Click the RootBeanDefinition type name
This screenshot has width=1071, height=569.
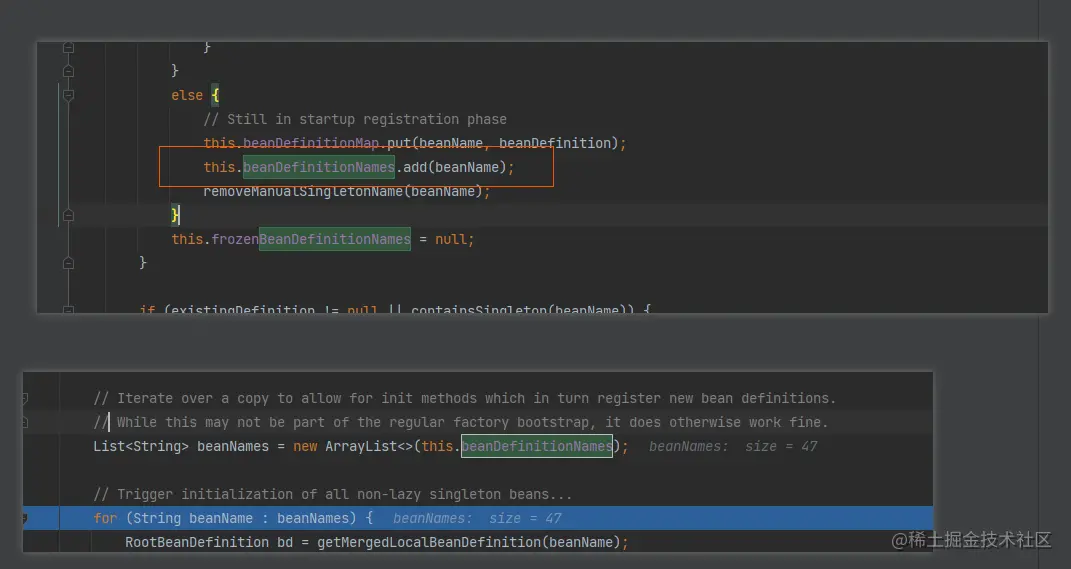(x=197, y=542)
